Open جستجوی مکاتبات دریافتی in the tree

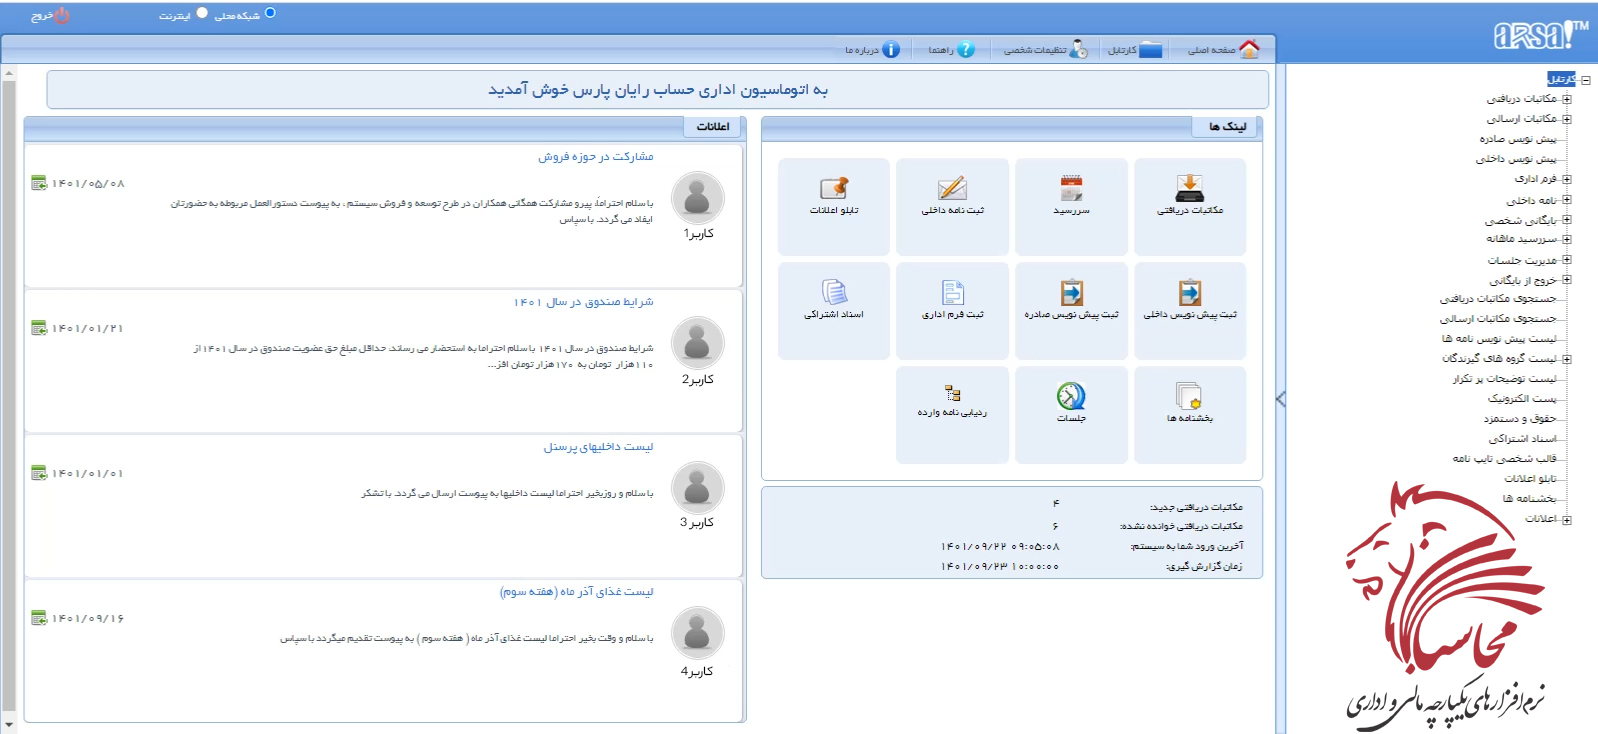click(x=1498, y=299)
